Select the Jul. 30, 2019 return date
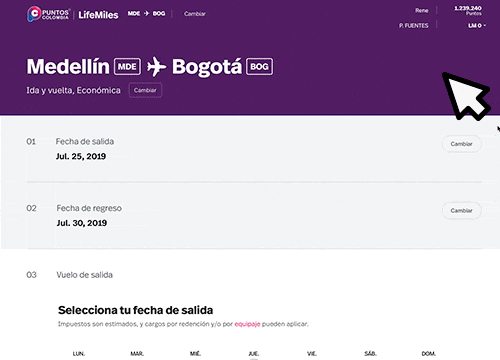The height and width of the screenshot is (360, 500). 82,223
